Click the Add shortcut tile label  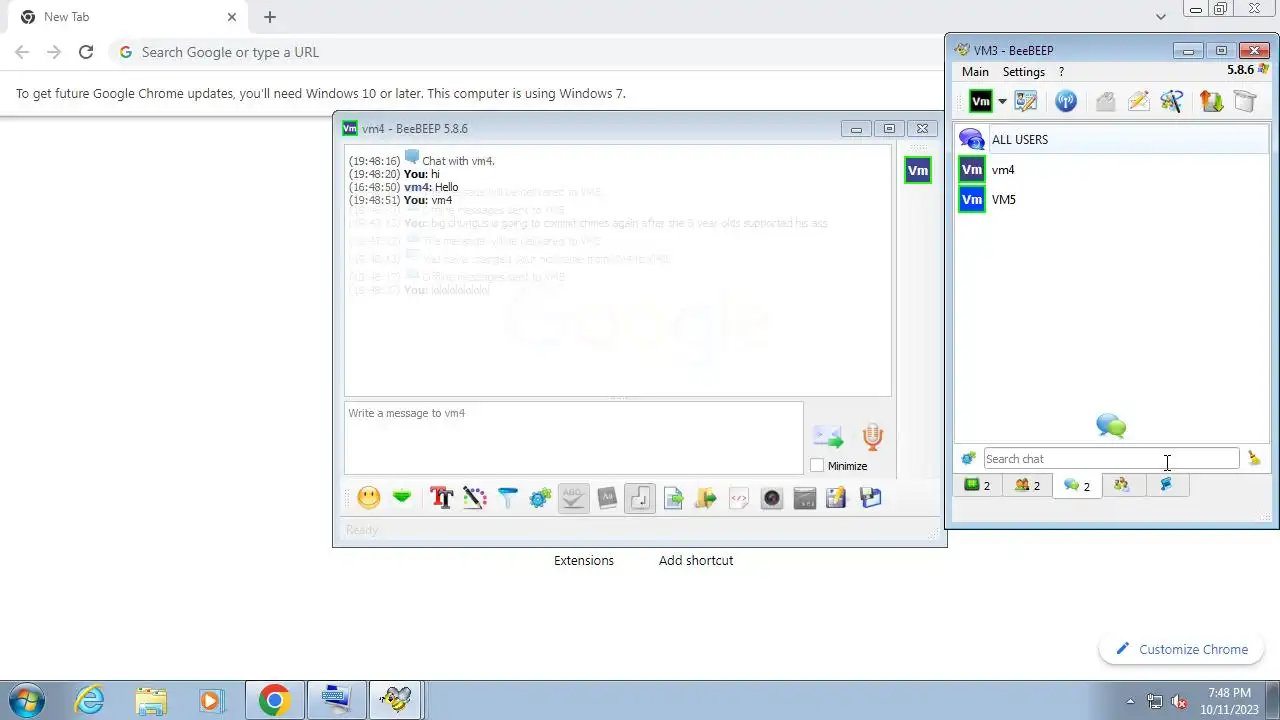click(x=696, y=560)
